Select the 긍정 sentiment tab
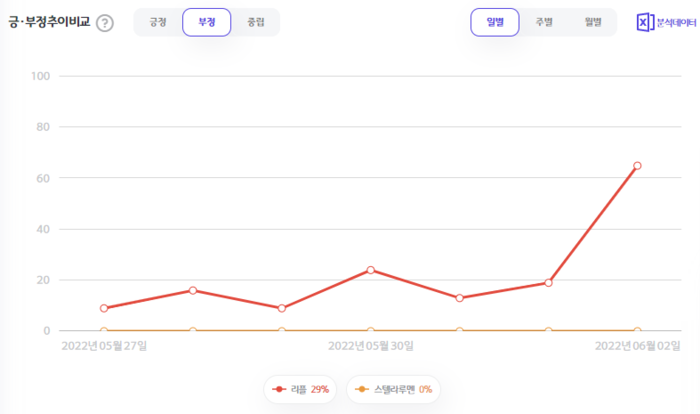 click(x=158, y=22)
